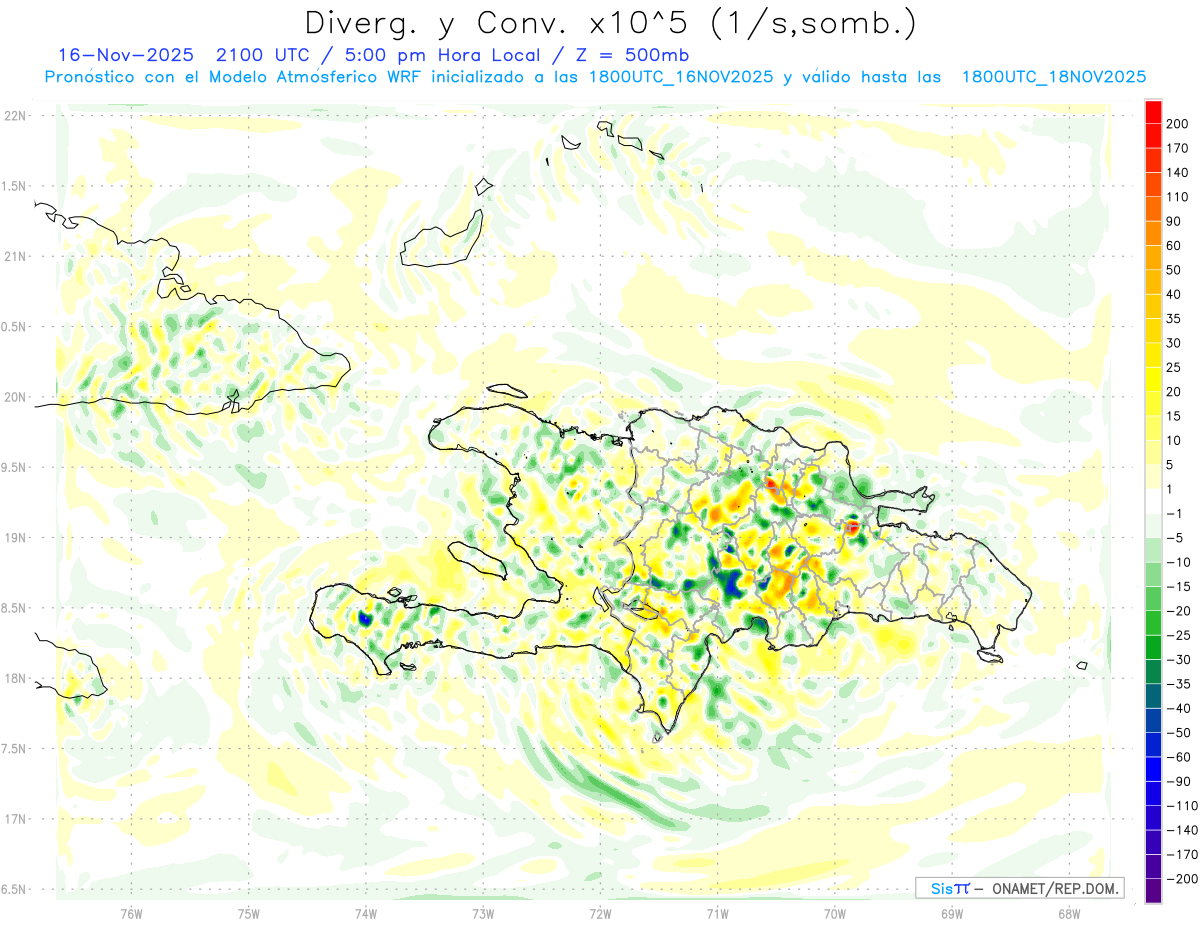Click the positive '110' color scale value
The image size is (1200, 927).
pos(1180,196)
